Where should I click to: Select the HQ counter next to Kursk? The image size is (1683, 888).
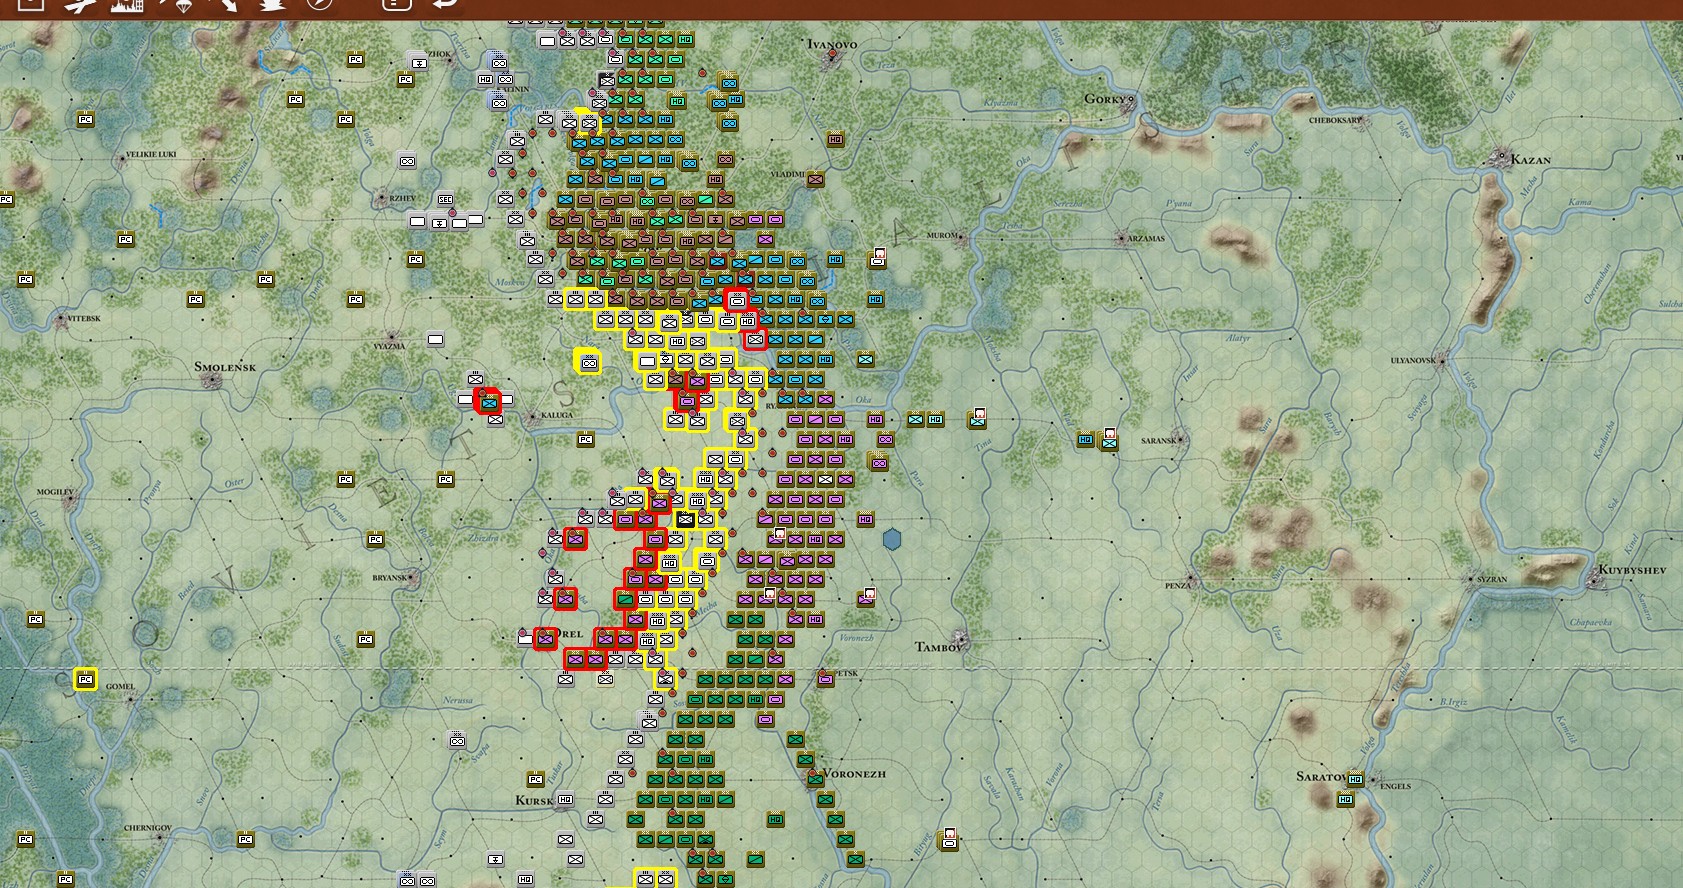click(x=565, y=800)
